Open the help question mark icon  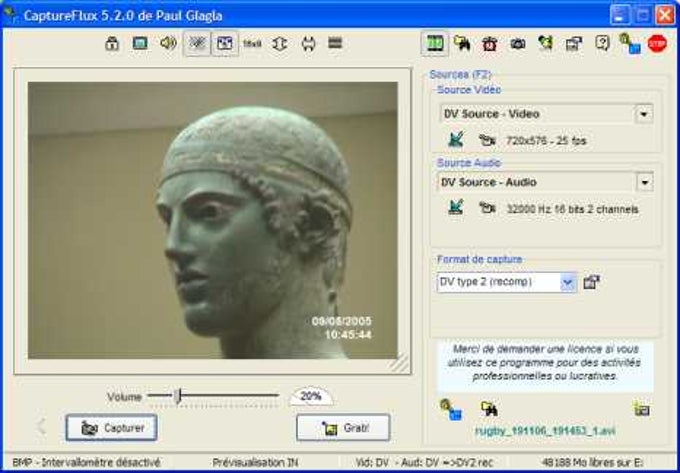click(x=602, y=43)
